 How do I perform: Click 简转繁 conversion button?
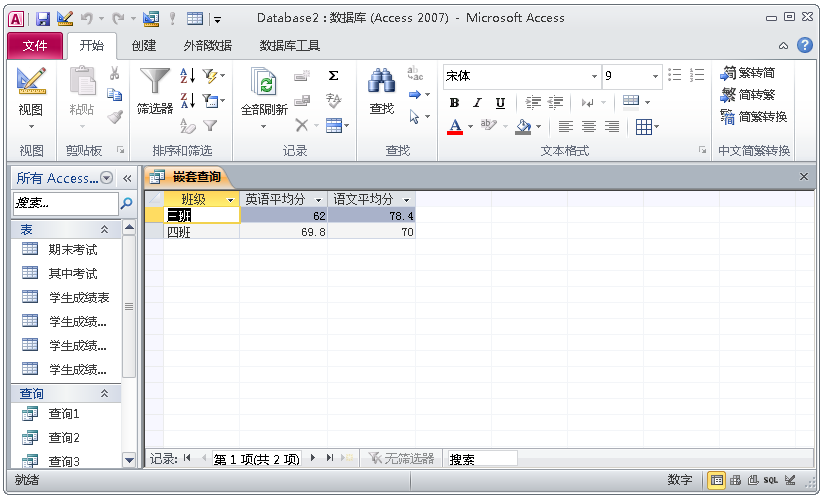point(748,95)
